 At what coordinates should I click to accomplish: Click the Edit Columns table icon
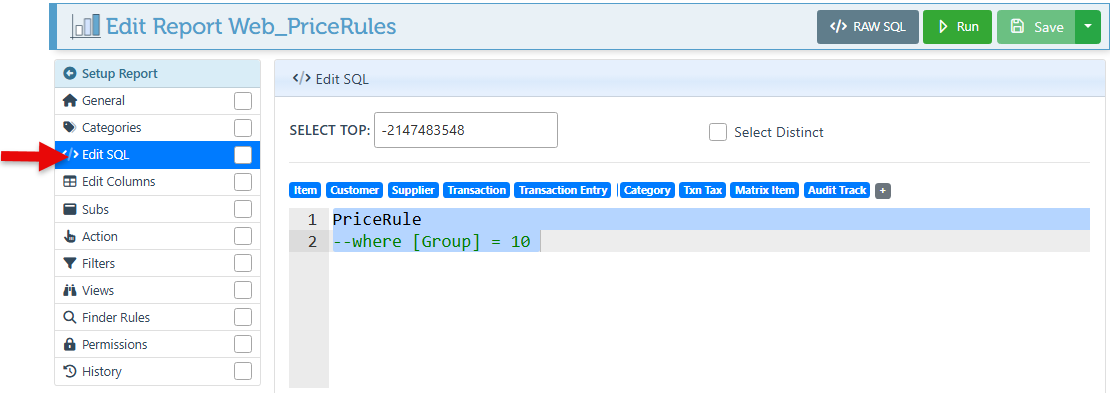coord(70,181)
